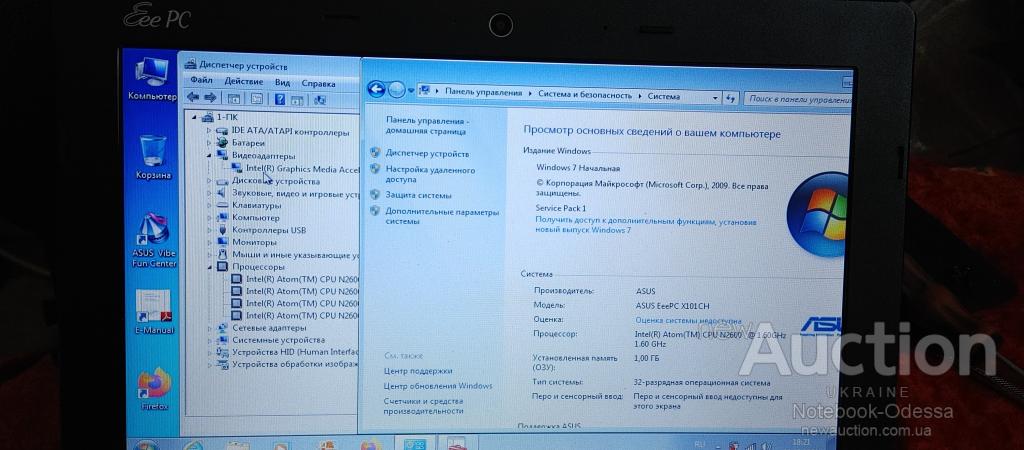The height and width of the screenshot is (450, 1024).
Task: Expand IDE ATA/ATAPI контроллеры node
Action: click(x=209, y=131)
